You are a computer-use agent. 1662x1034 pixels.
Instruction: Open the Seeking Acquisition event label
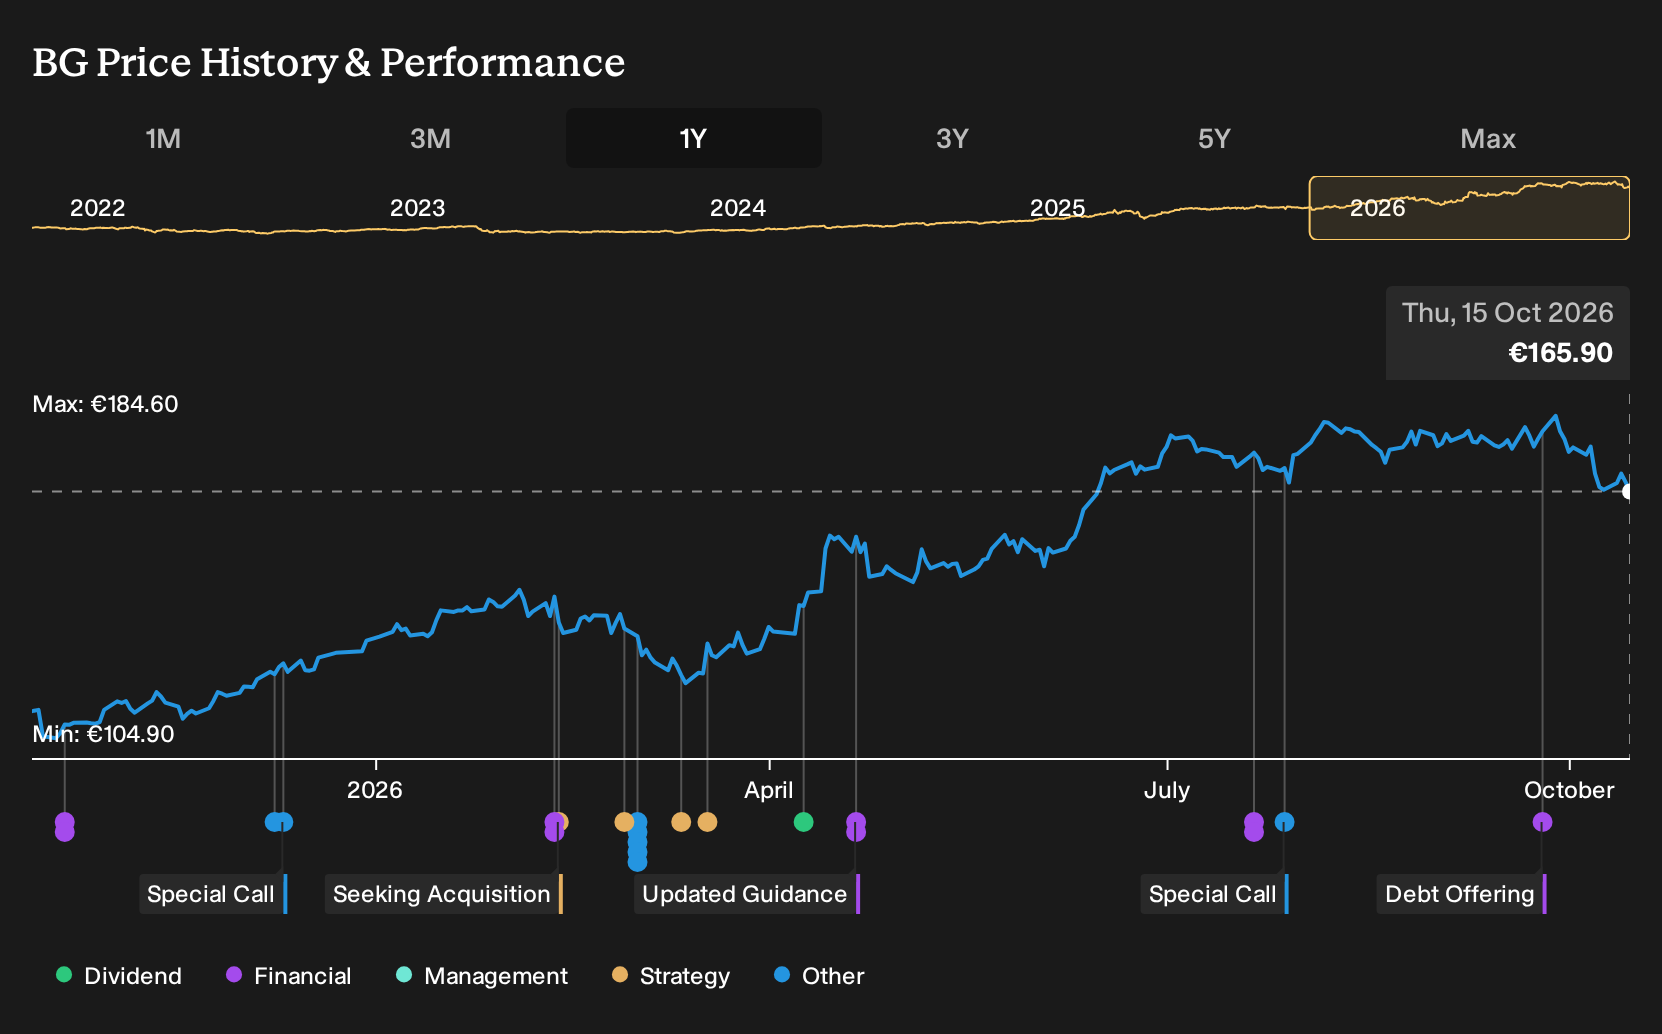tap(444, 894)
